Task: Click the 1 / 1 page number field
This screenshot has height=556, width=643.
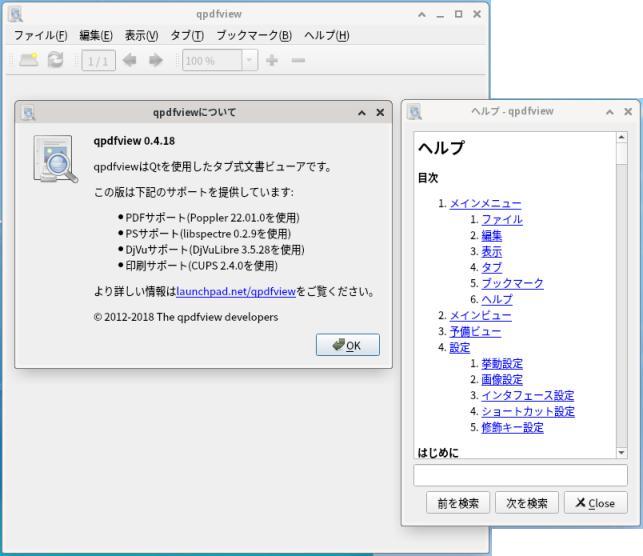Action: 98,61
